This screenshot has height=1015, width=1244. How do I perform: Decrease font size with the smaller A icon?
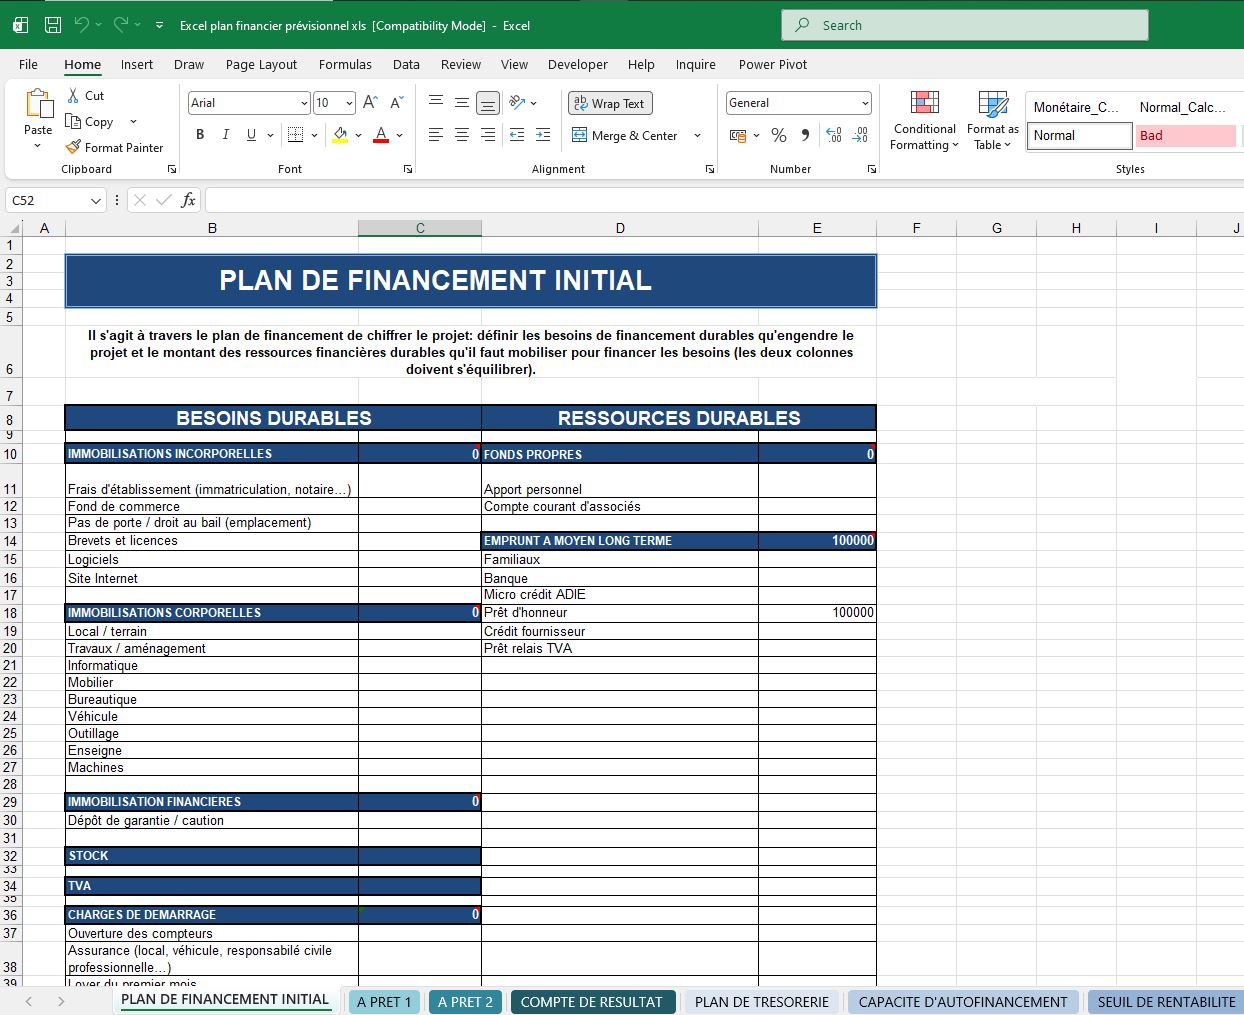point(397,103)
